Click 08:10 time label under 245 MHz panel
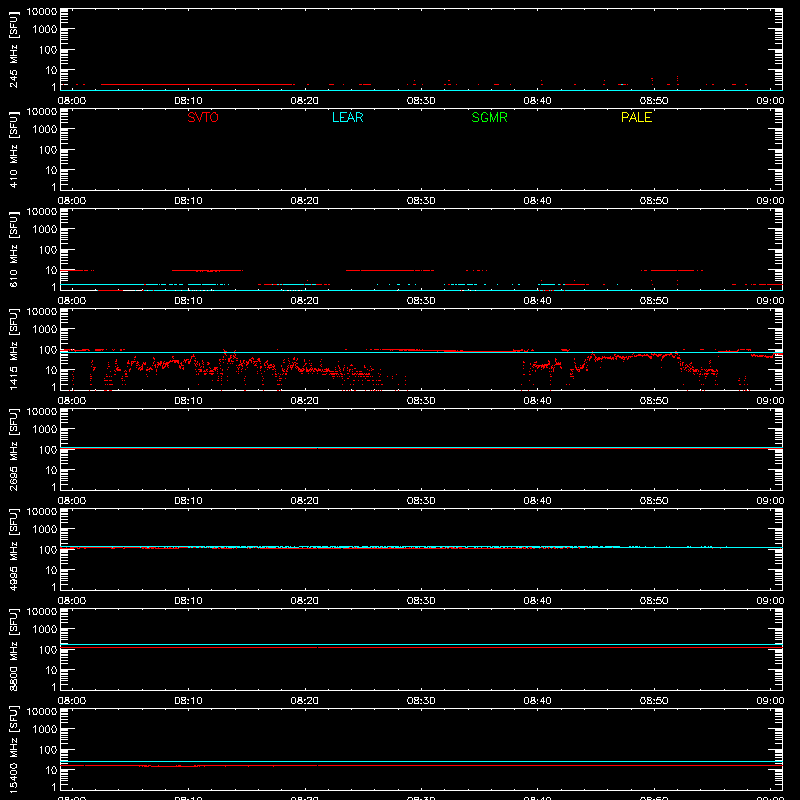This screenshot has height=800, width=800. (x=188, y=101)
